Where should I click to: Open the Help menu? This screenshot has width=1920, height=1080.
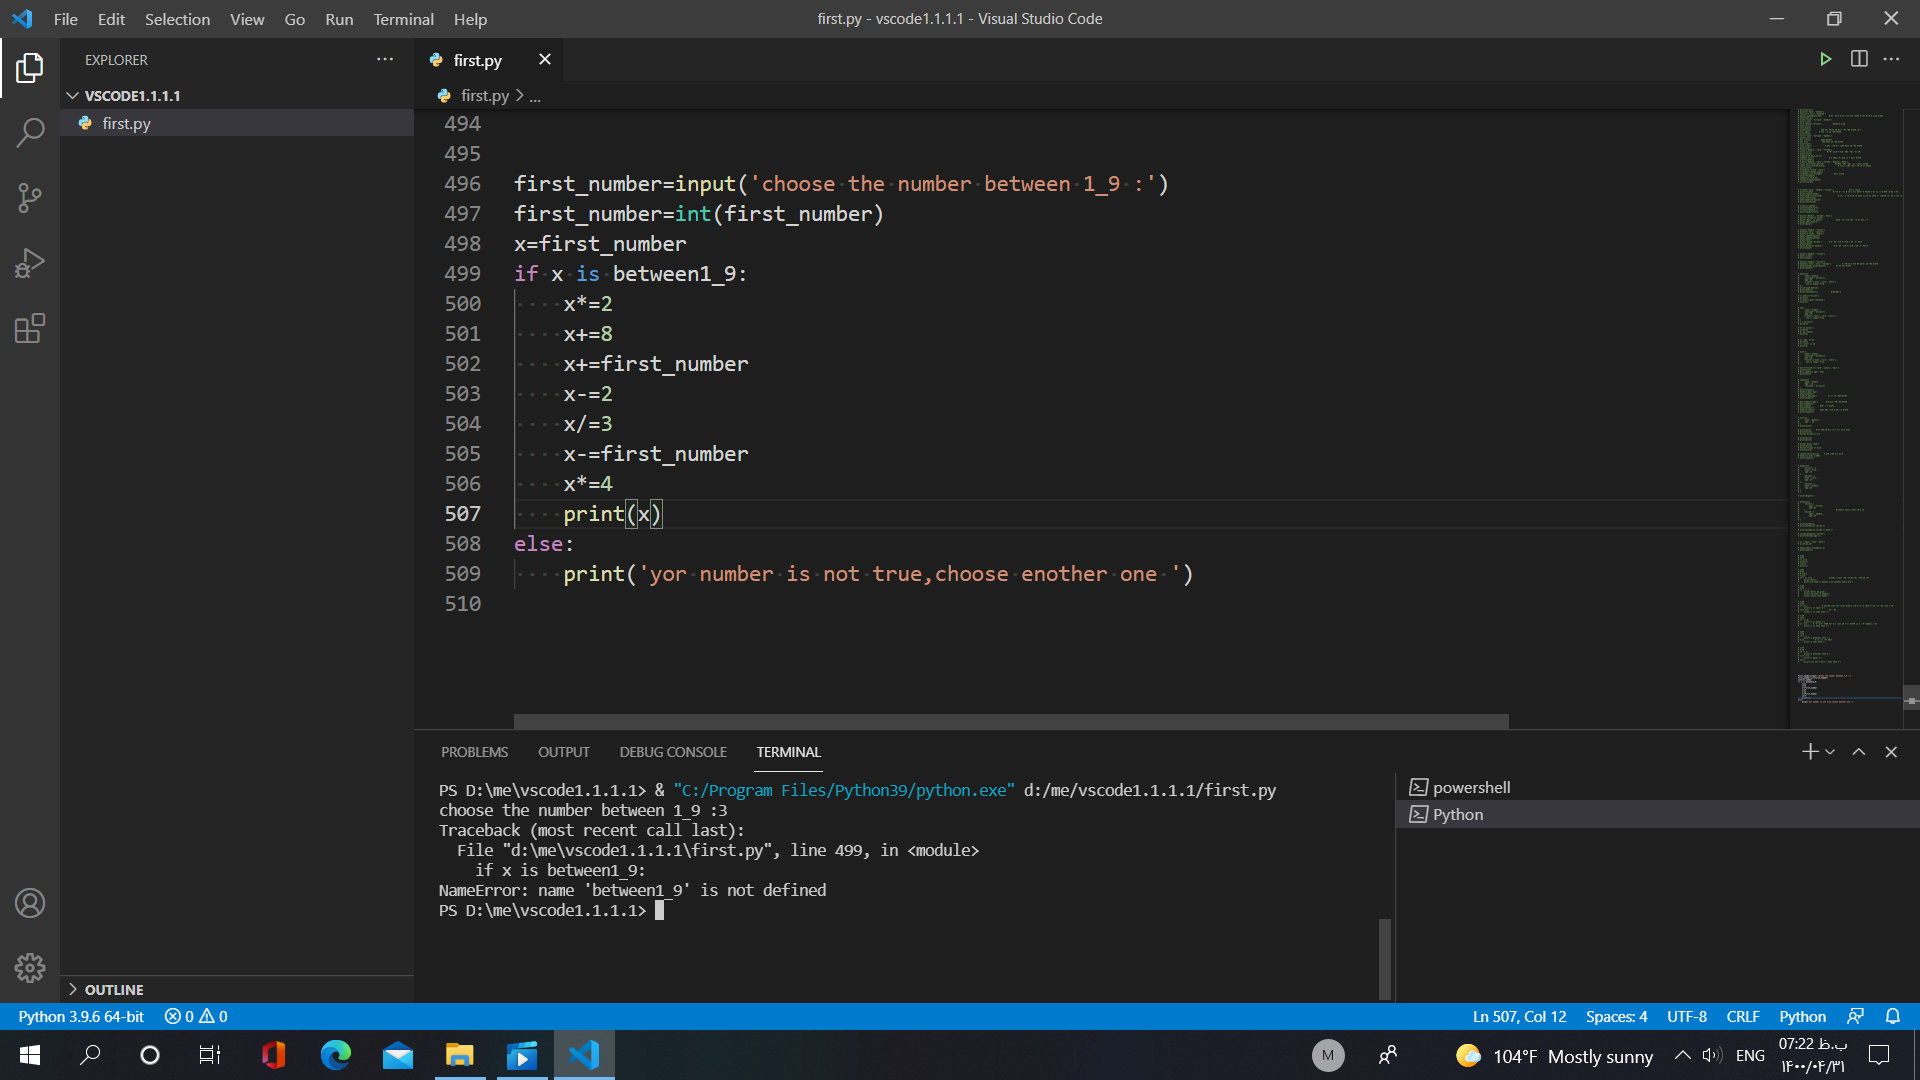pyautogui.click(x=470, y=19)
